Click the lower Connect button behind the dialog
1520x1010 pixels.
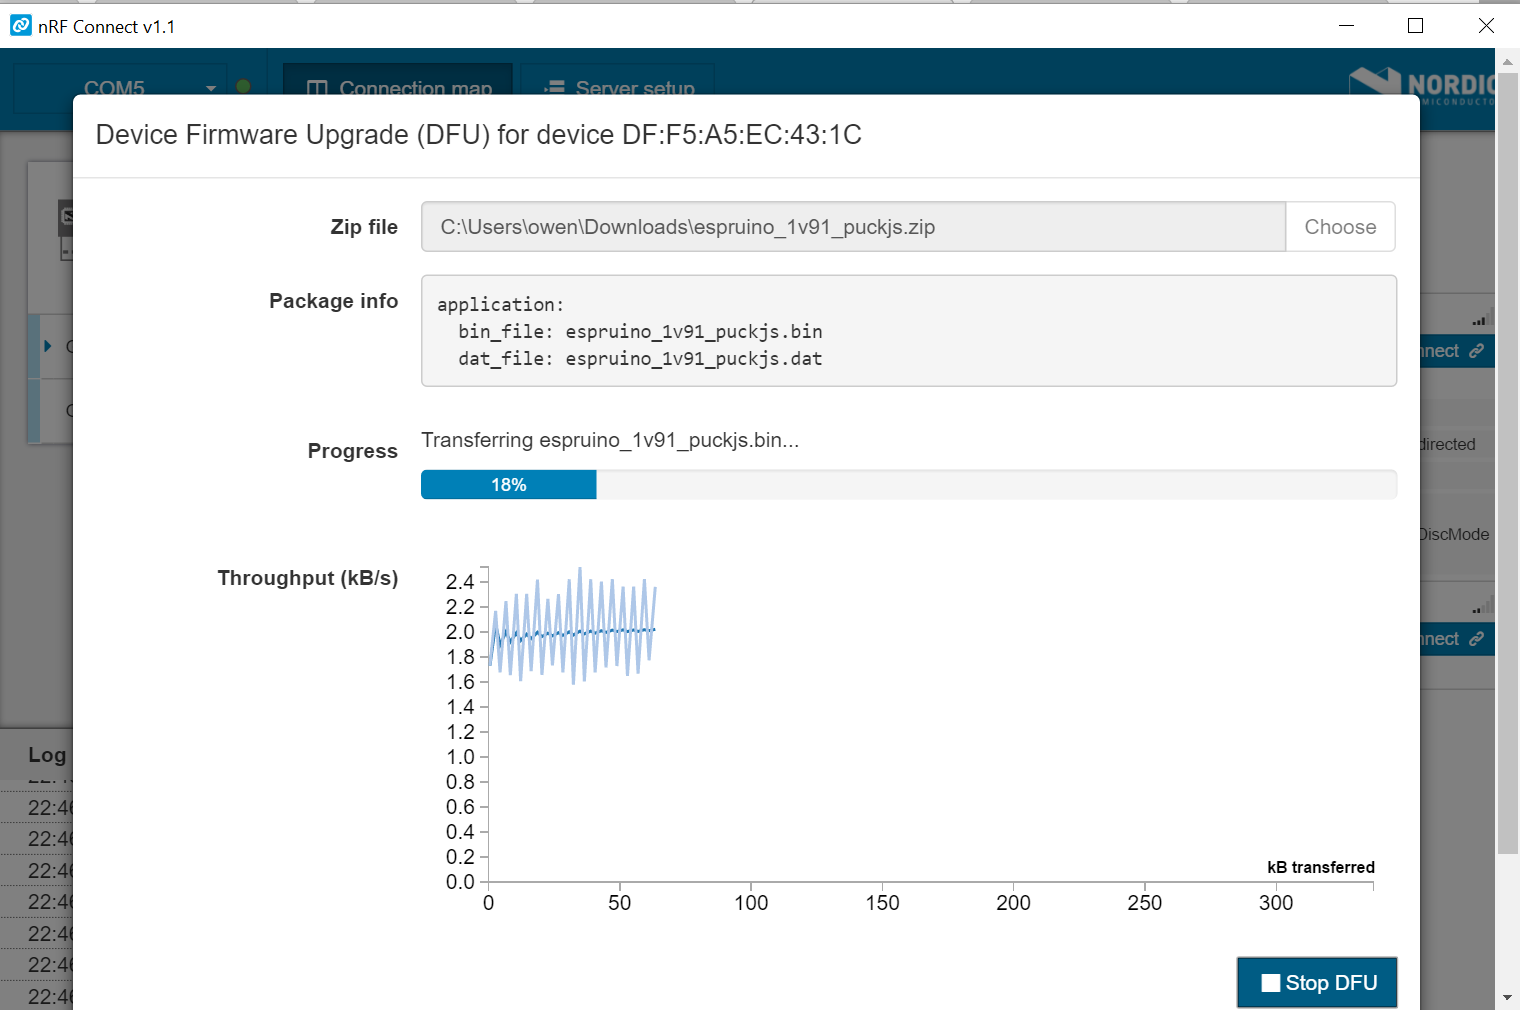(1456, 639)
